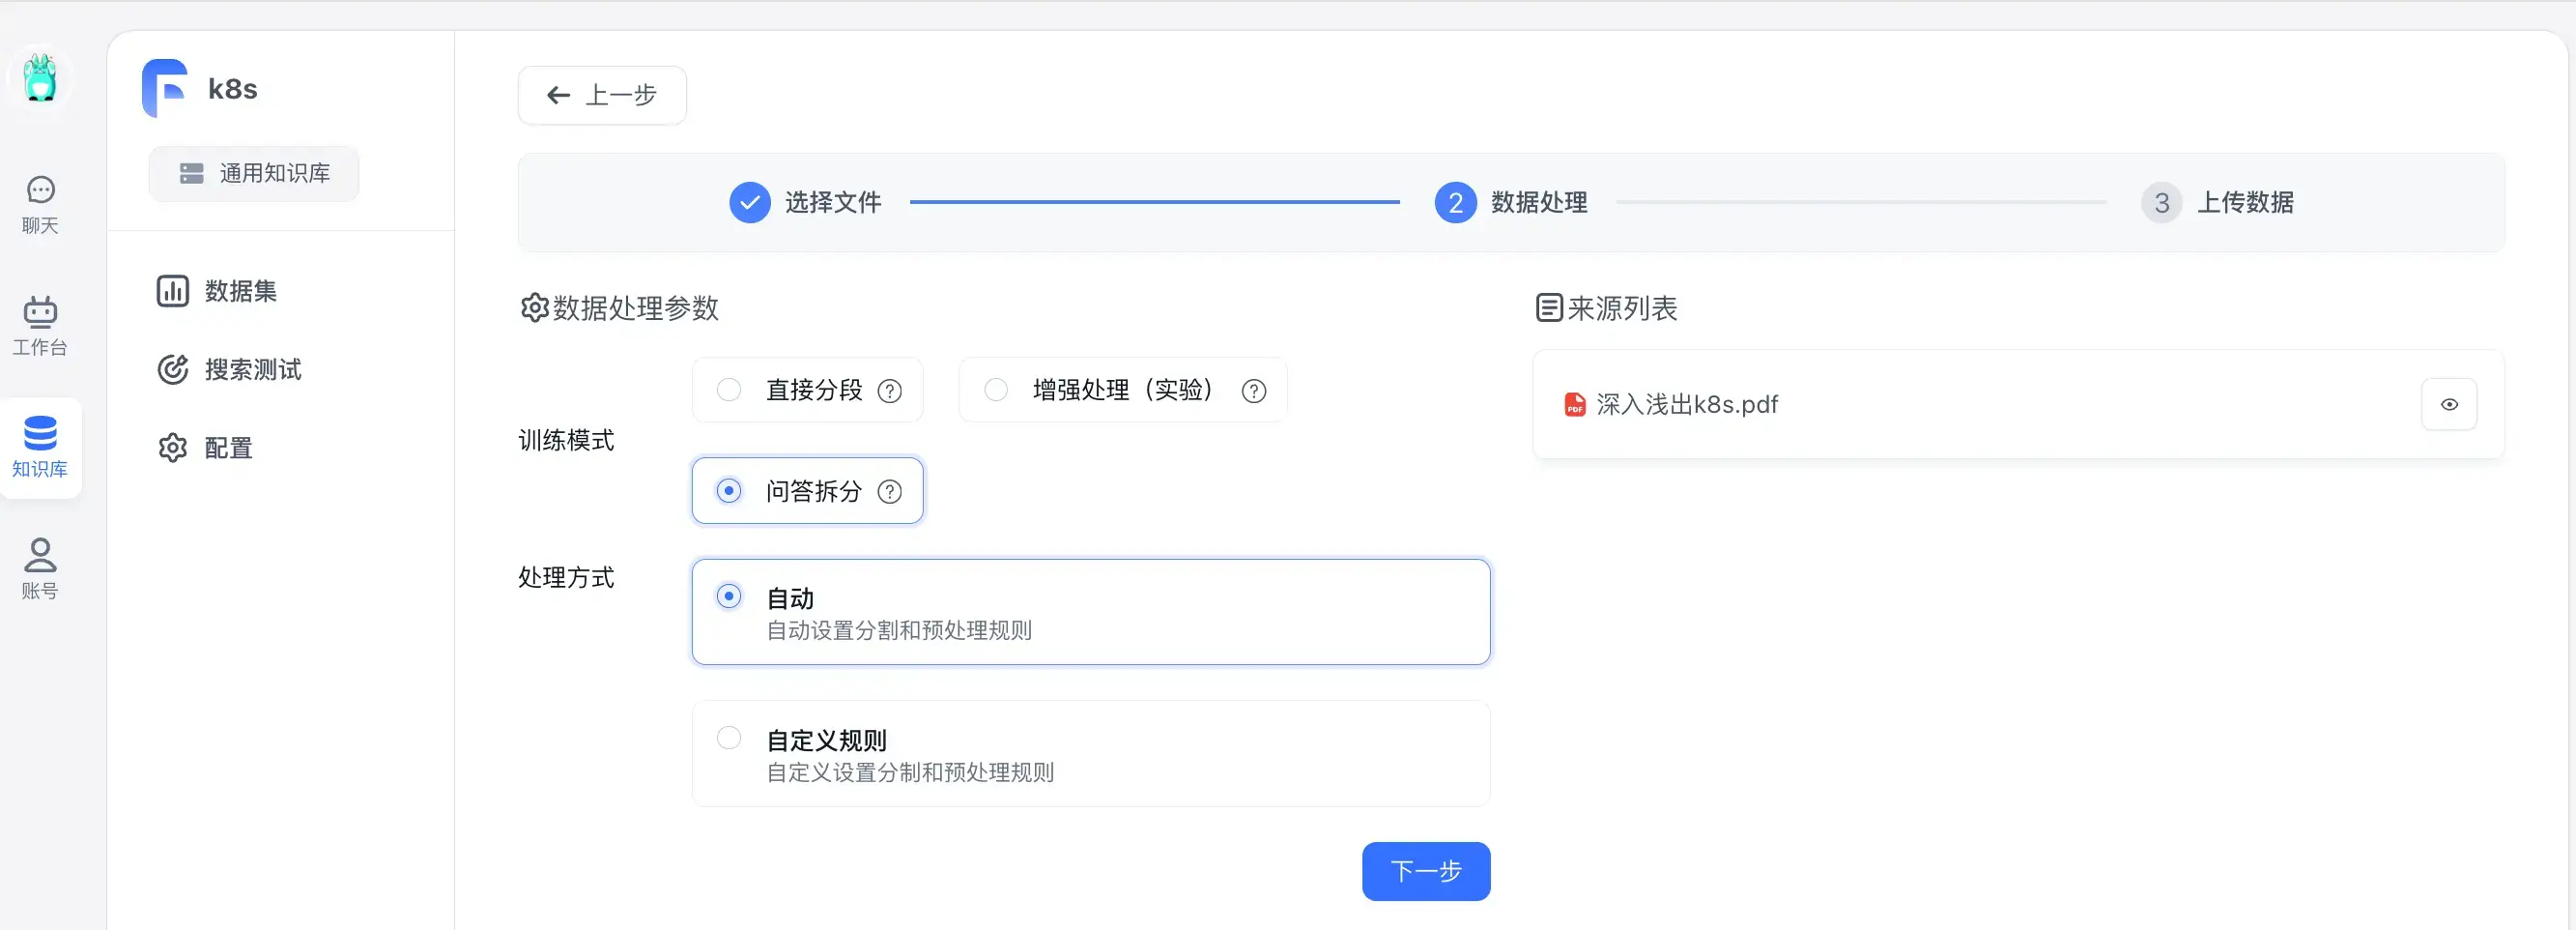The height and width of the screenshot is (930, 2576).
Task: Open the 工作台 workbench section
Action: [x=40, y=327]
